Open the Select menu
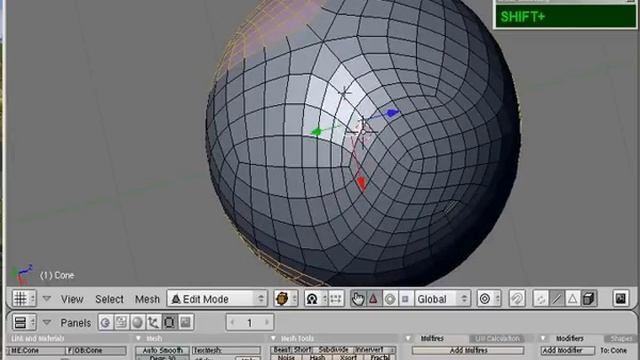Image resolution: width=640 pixels, height=360 pixels. tap(109, 299)
